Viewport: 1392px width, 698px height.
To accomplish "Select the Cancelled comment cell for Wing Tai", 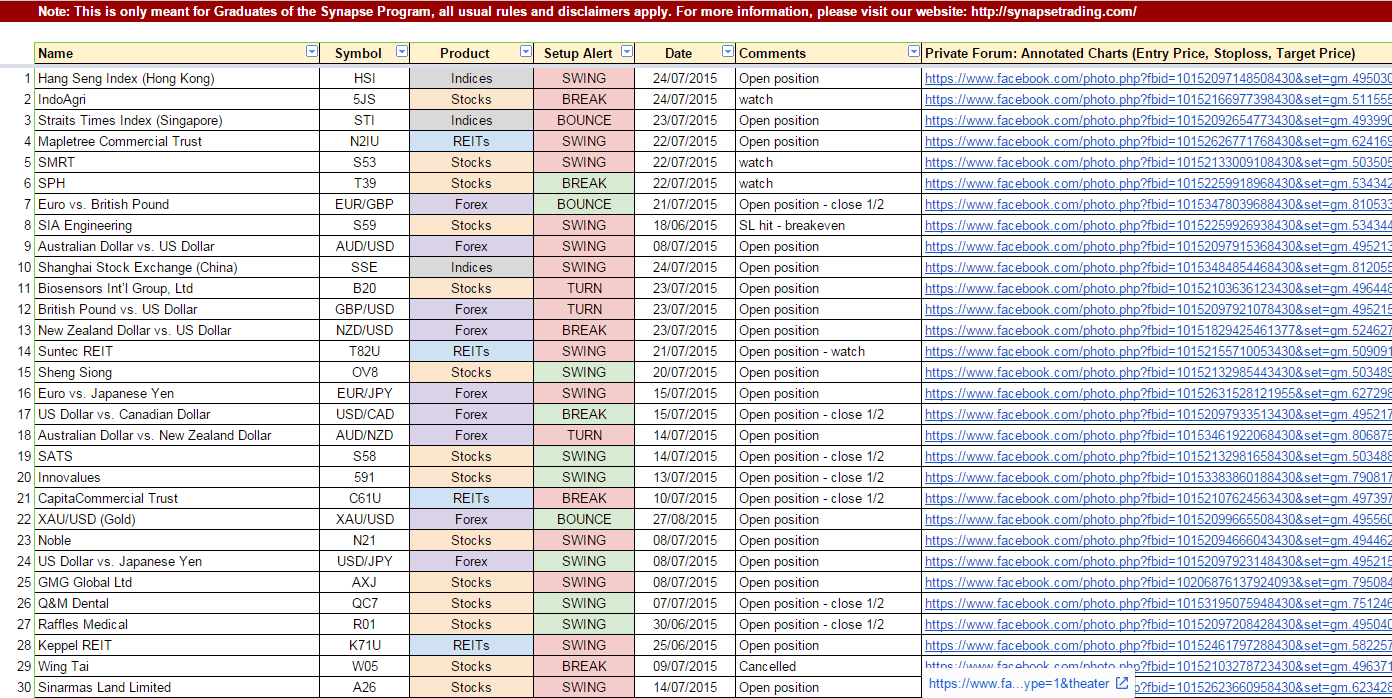I will click(x=828, y=666).
